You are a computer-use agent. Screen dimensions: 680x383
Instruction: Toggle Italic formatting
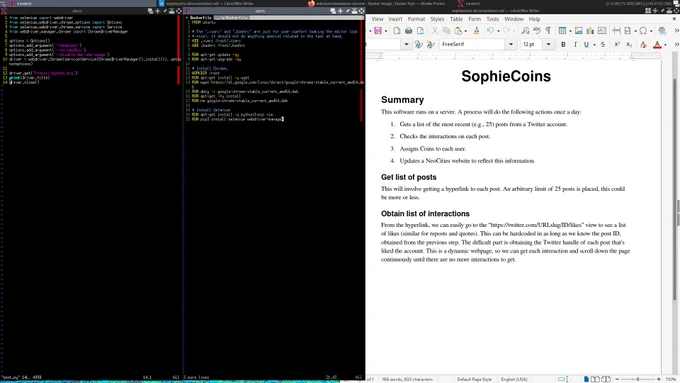pos(575,44)
